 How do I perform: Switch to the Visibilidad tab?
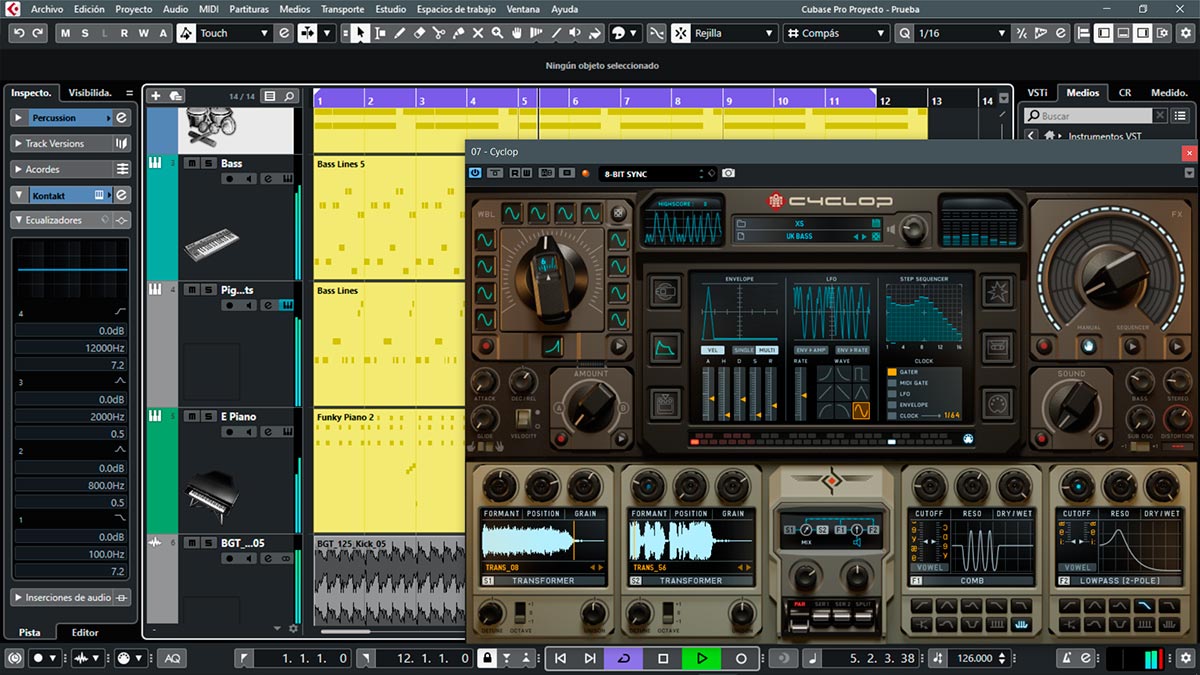[90, 92]
